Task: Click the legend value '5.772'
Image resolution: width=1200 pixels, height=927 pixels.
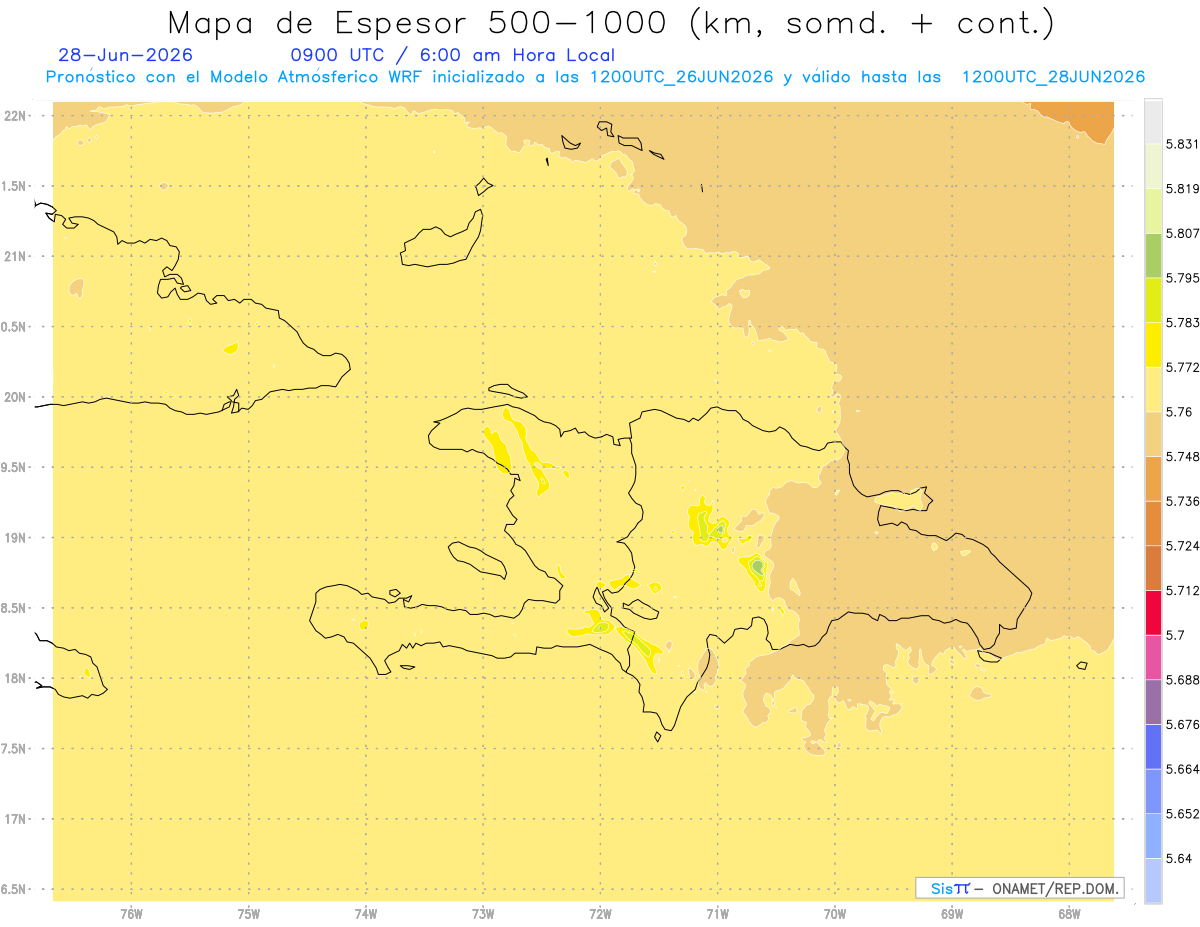Action: 1183,367
